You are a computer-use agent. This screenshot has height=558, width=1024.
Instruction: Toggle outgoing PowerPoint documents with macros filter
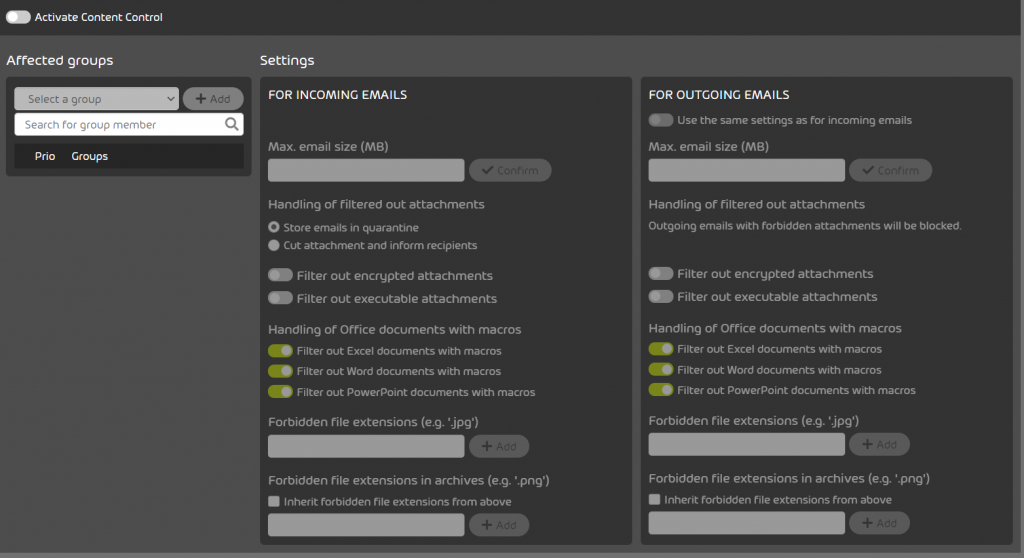point(661,390)
